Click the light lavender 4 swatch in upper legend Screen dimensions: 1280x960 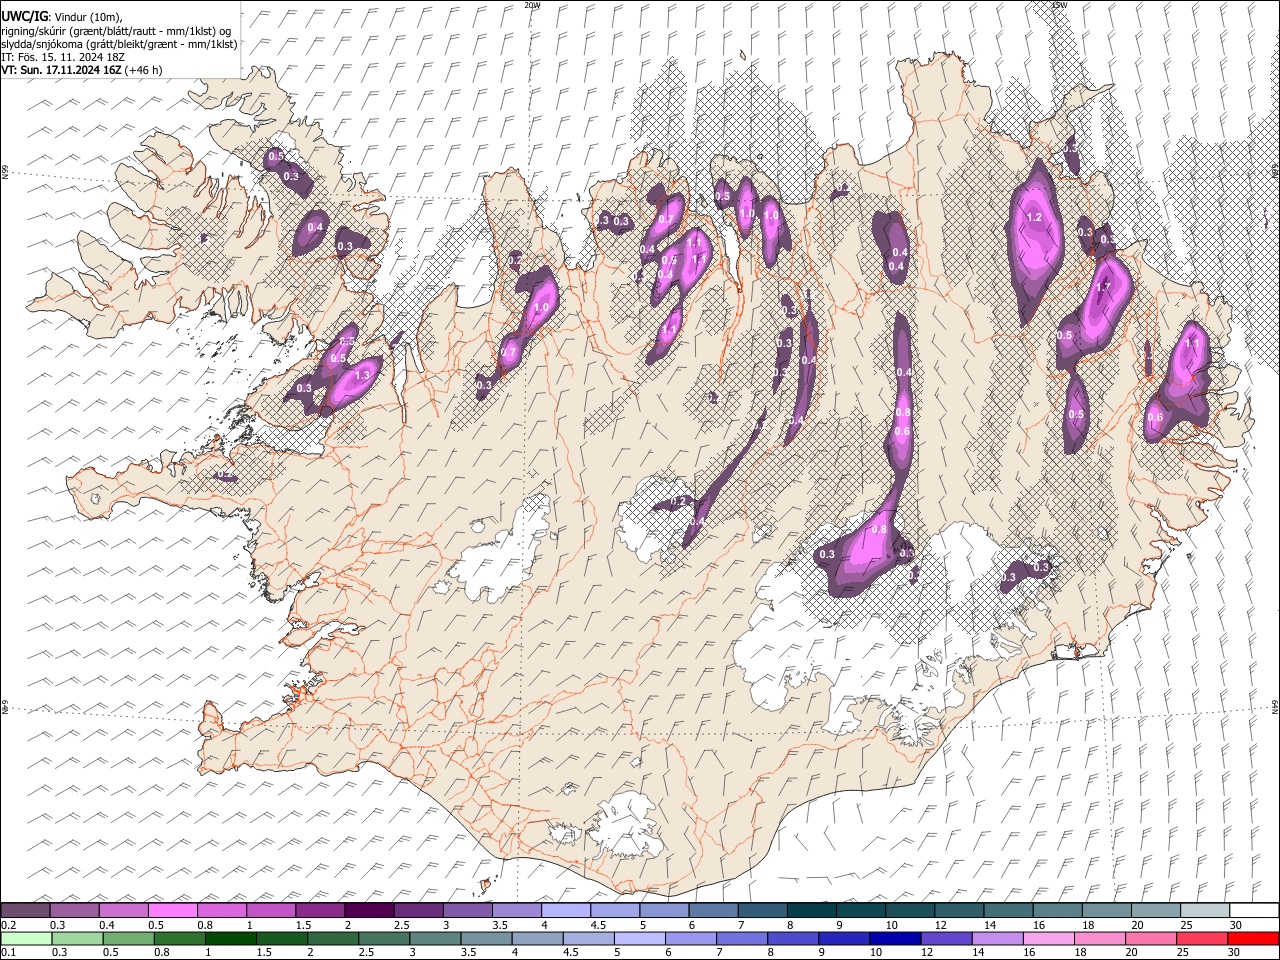[565, 910]
